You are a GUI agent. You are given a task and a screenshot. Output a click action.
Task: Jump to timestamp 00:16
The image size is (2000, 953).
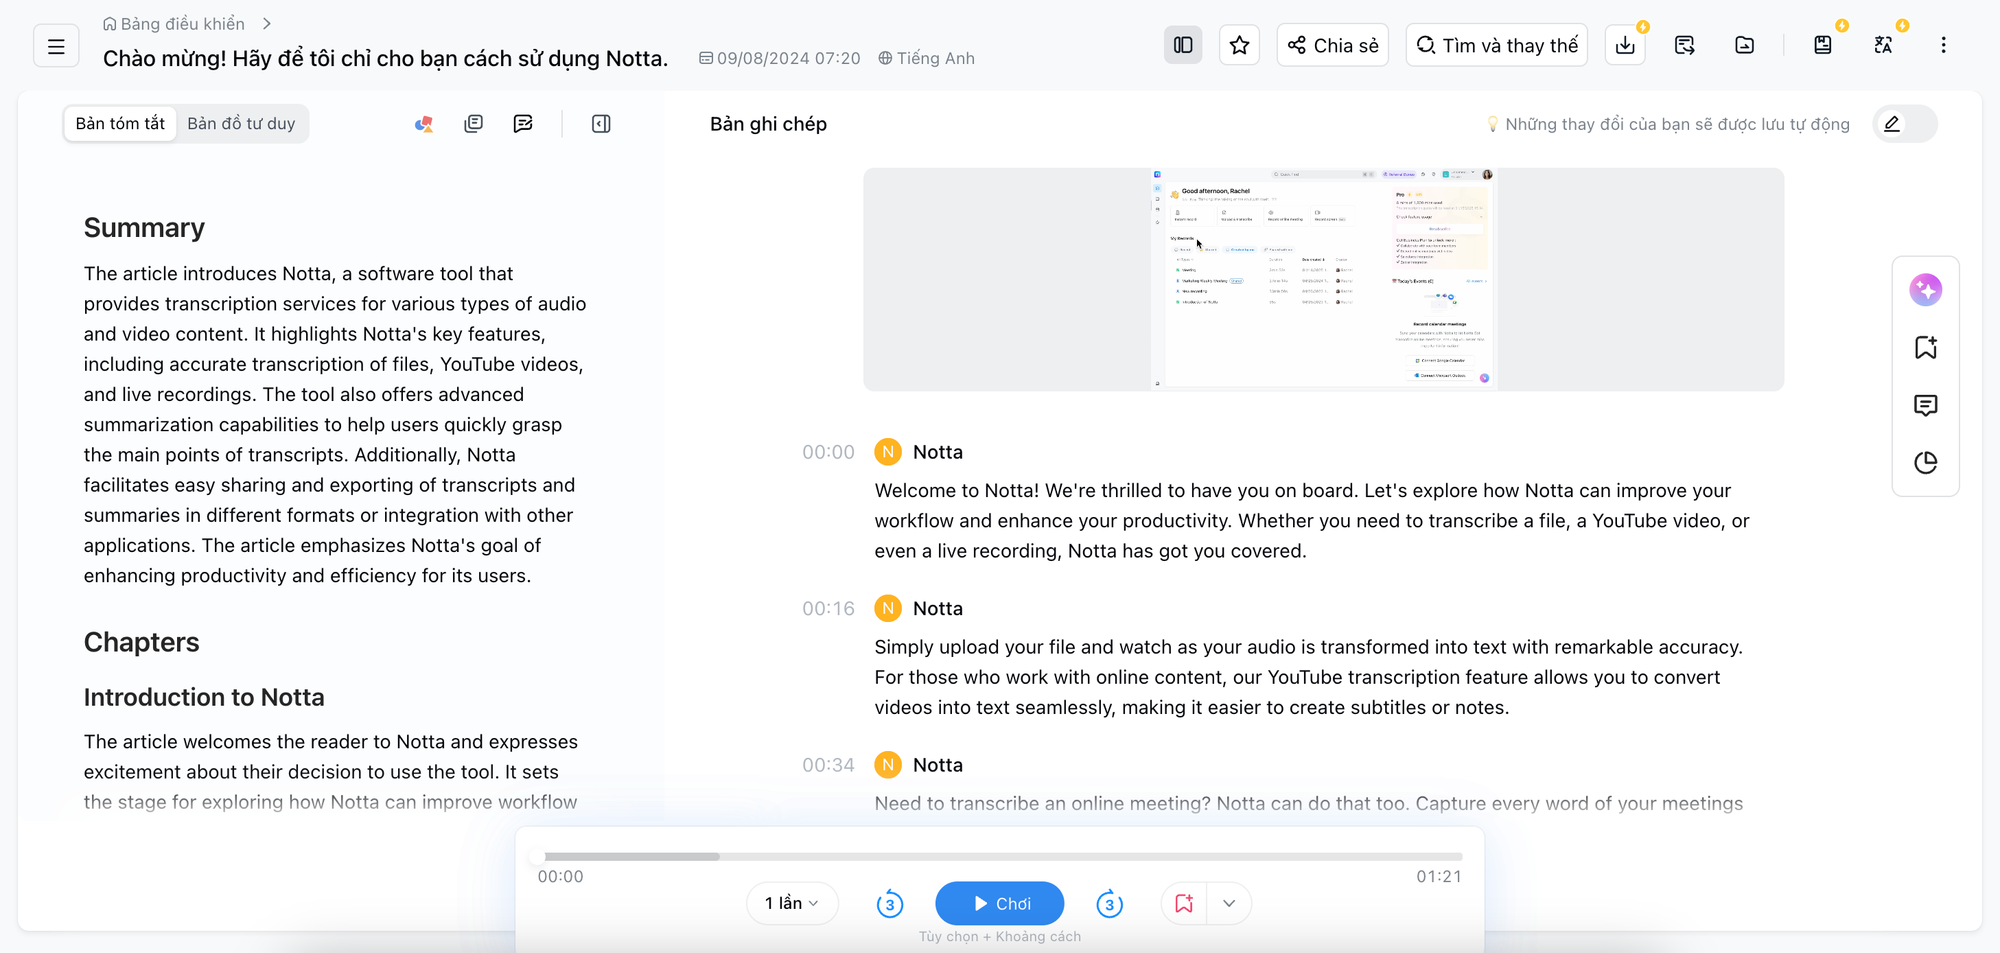click(x=828, y=609)
